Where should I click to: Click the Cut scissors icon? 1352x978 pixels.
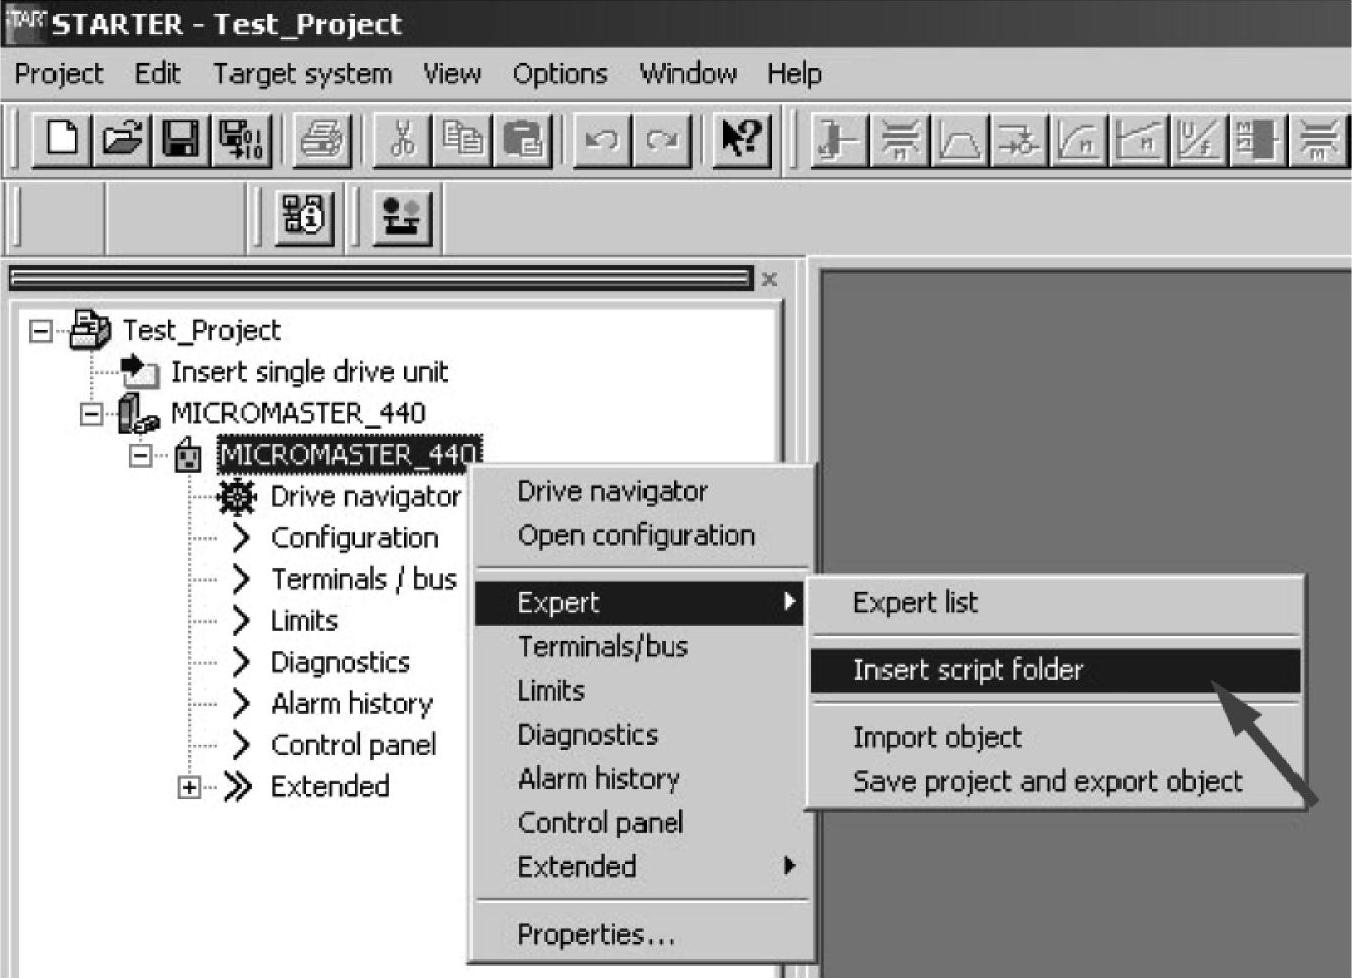(402, 139)
